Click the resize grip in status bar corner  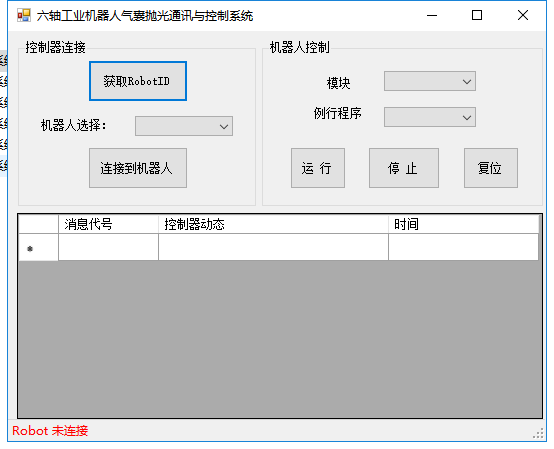click(538, 434)
